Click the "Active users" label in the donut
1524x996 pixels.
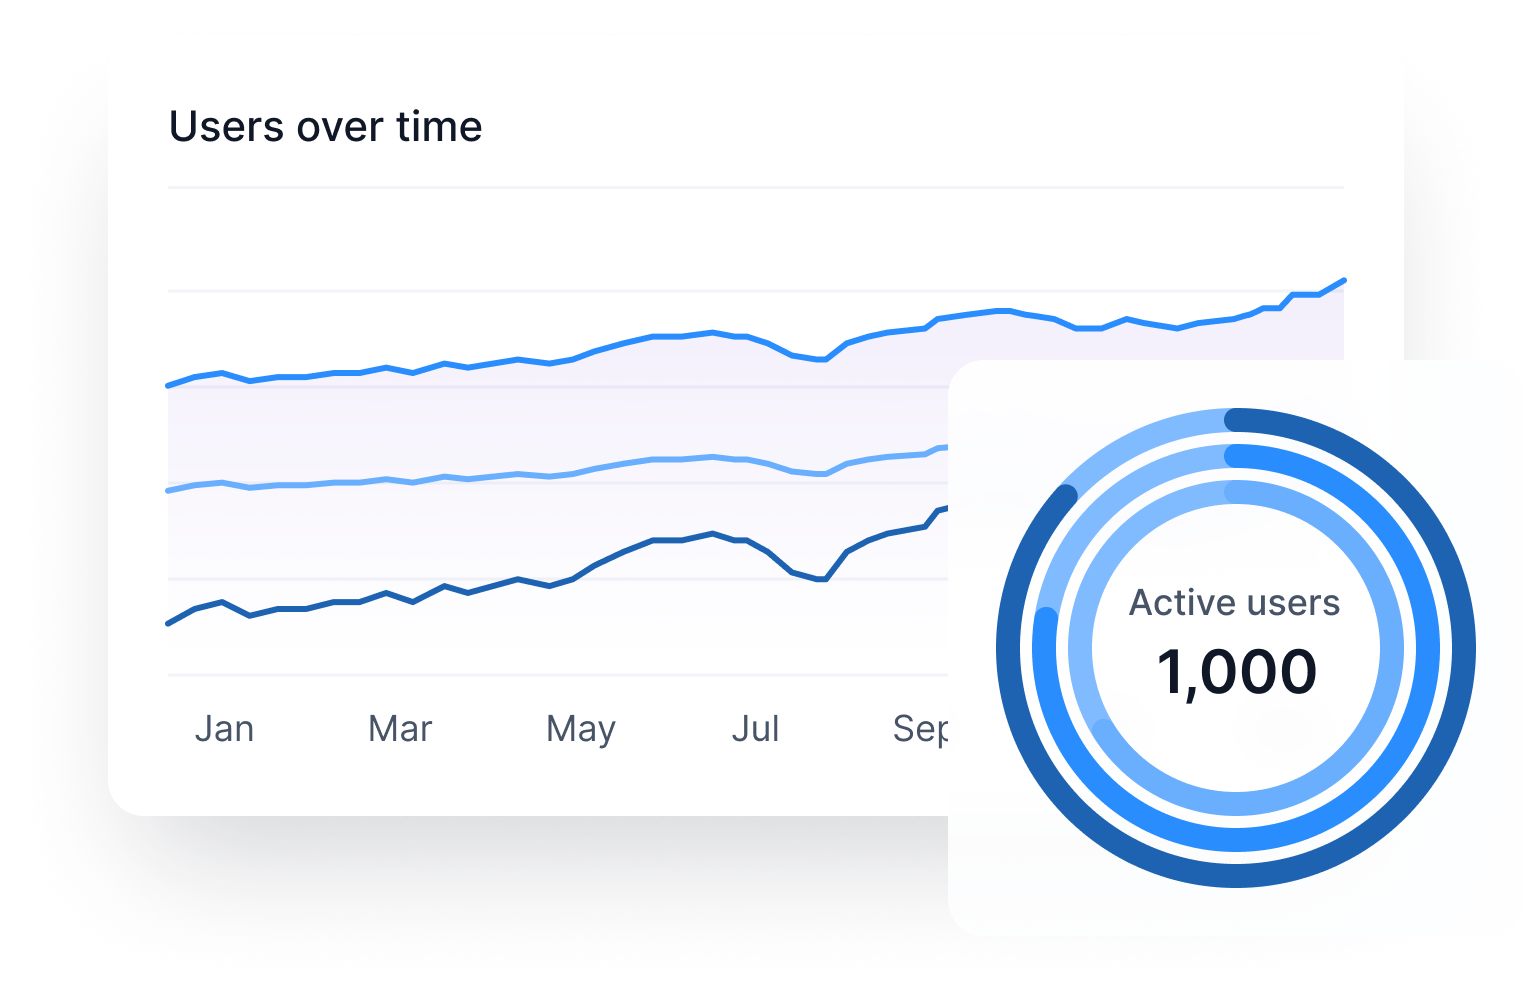1234,603
